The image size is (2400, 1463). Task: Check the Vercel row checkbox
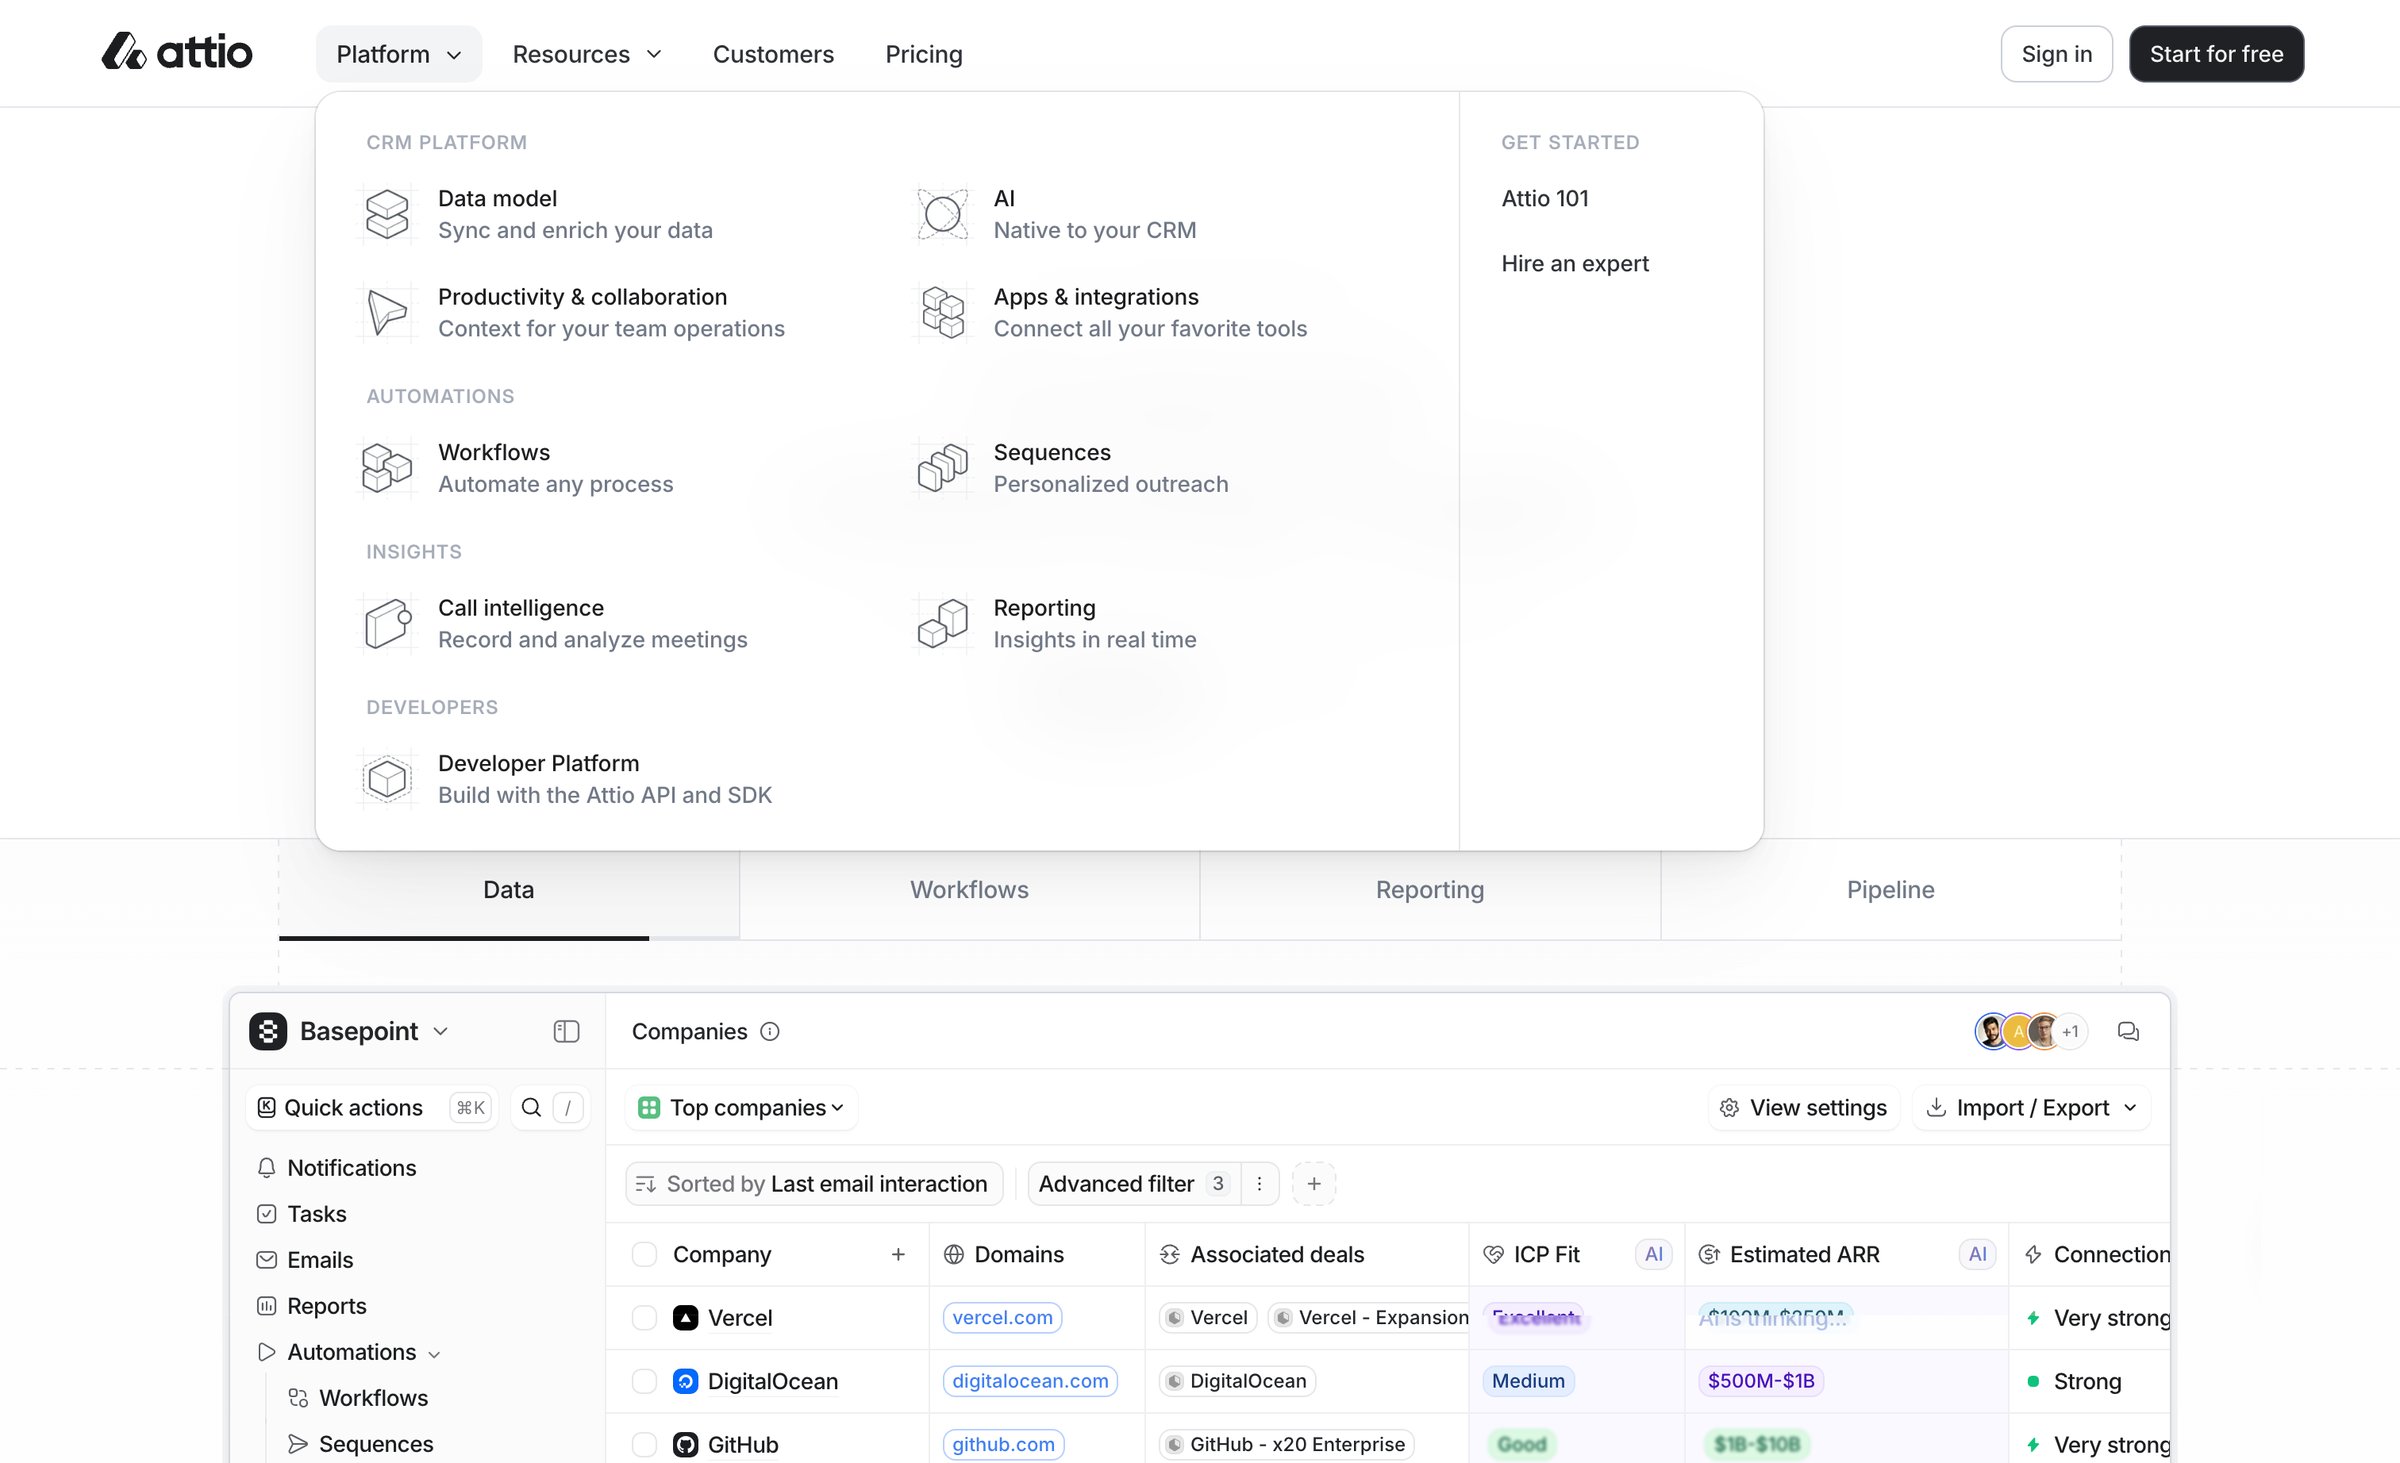645,1317
